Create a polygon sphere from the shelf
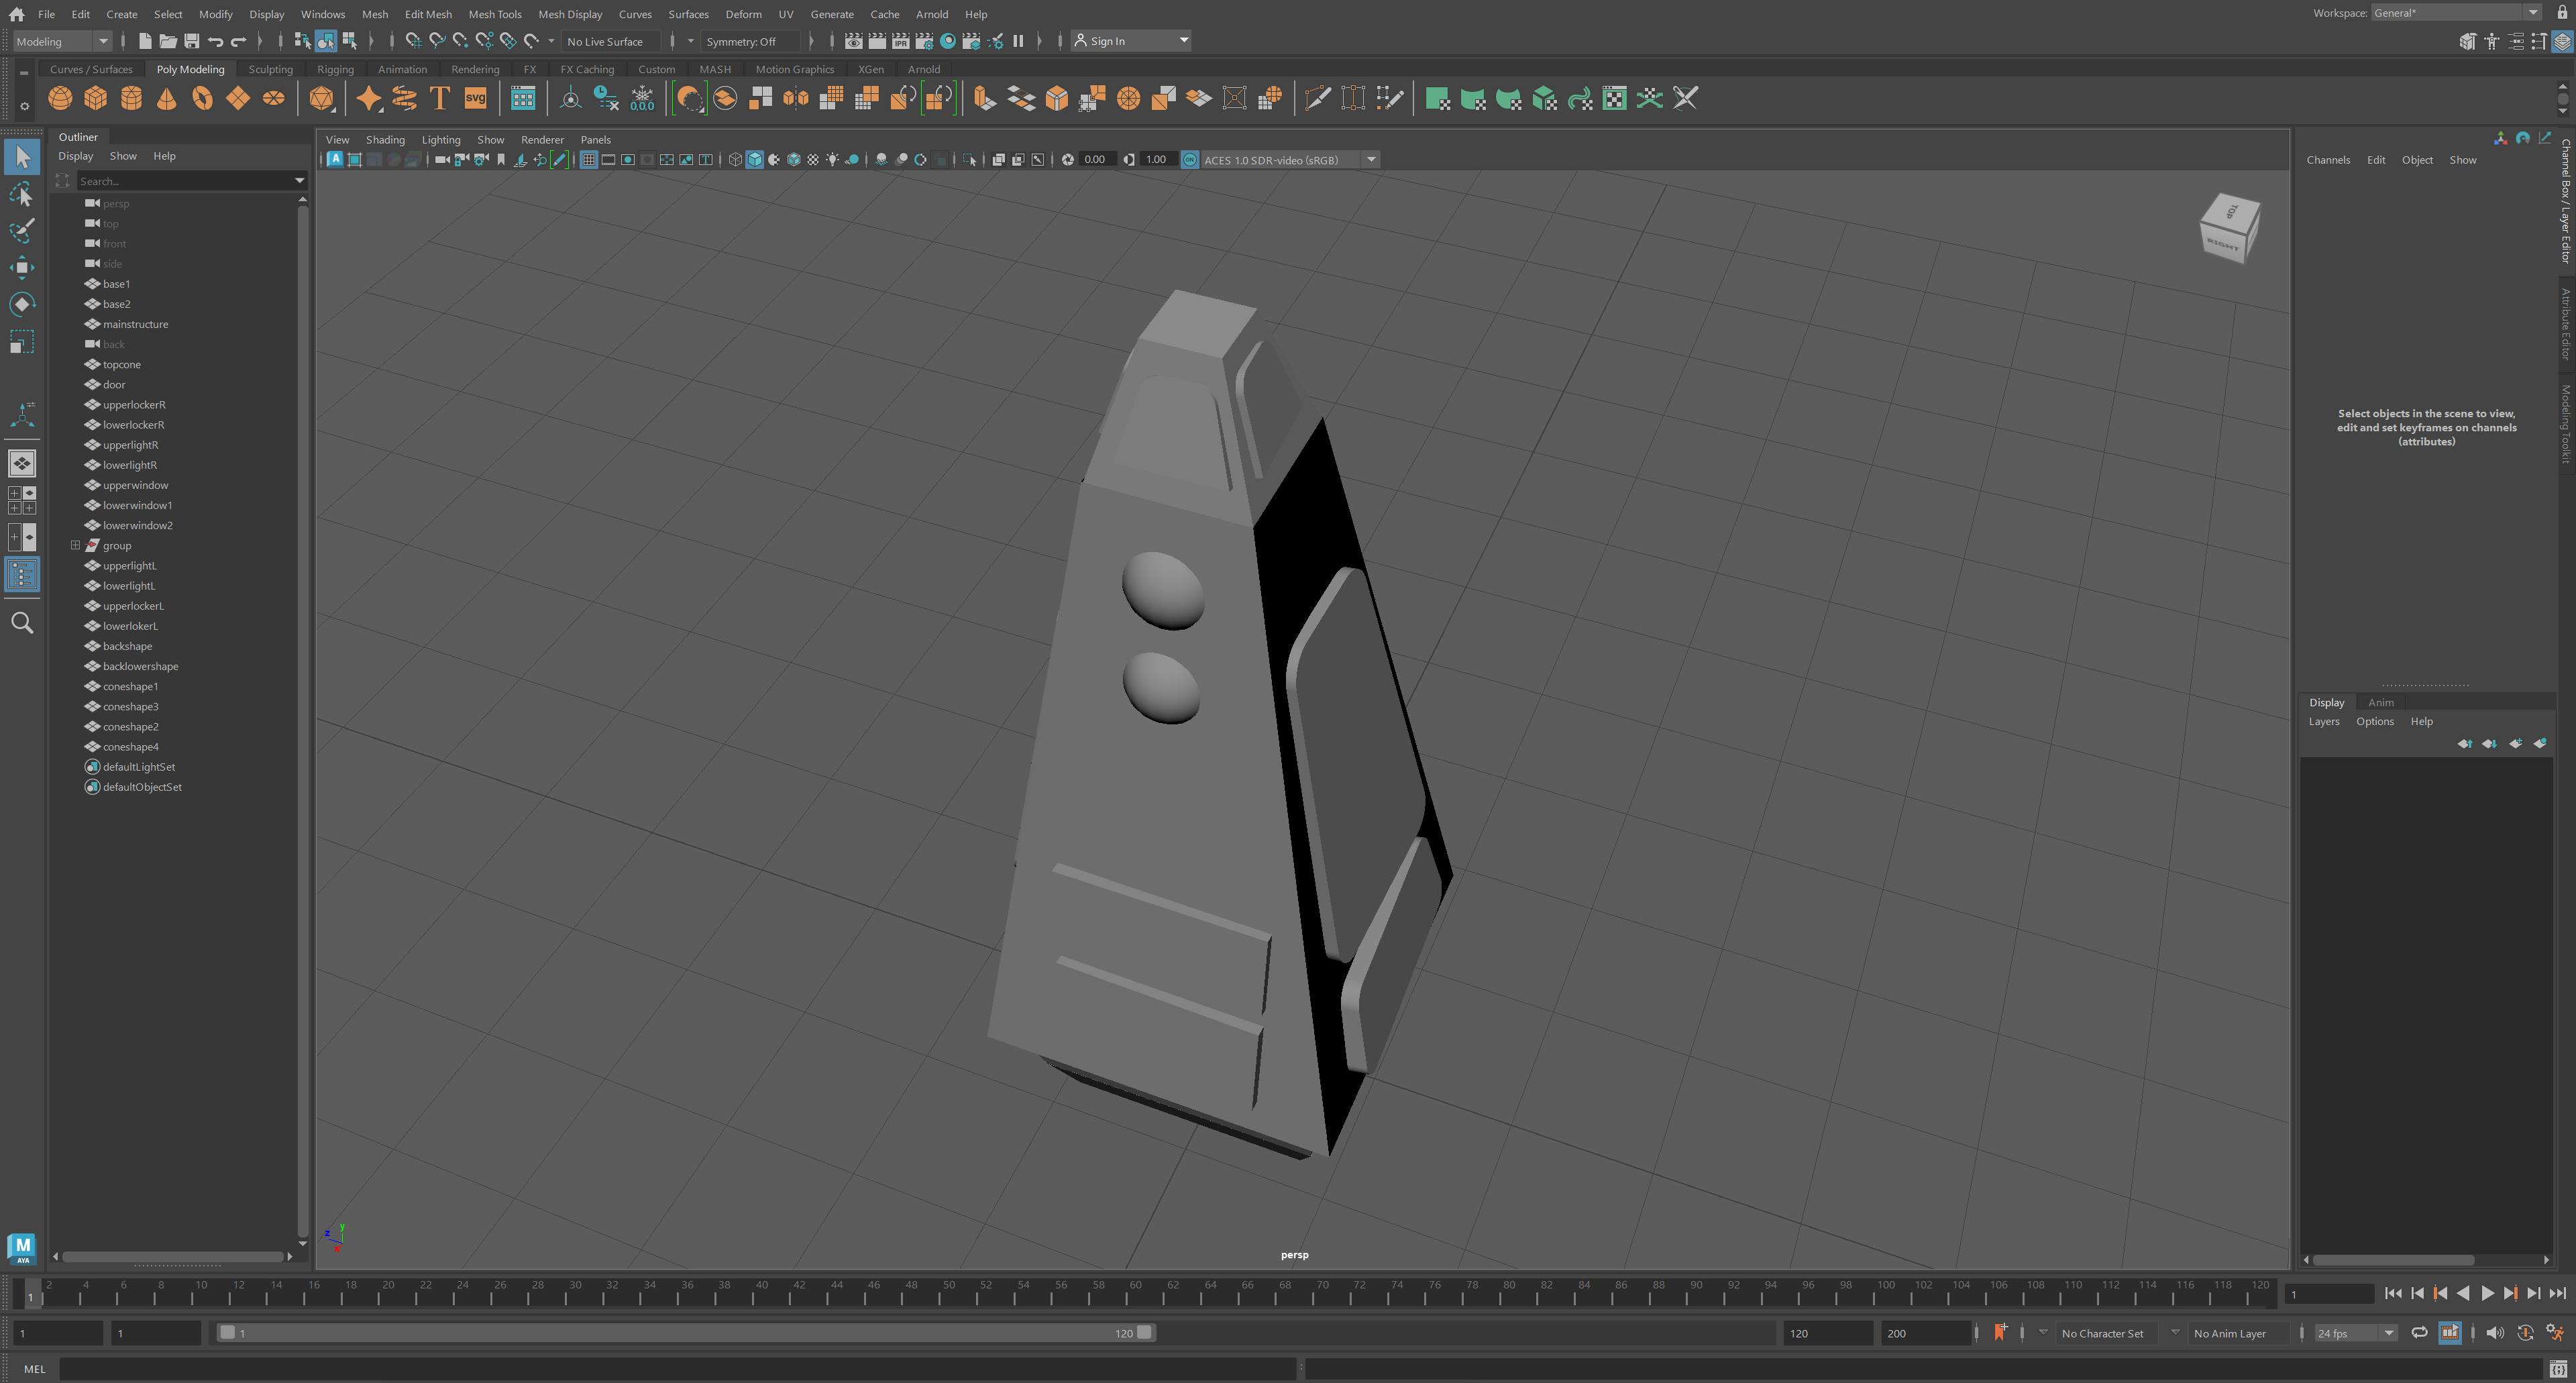 pyautogui.click(x=60, y=98)
